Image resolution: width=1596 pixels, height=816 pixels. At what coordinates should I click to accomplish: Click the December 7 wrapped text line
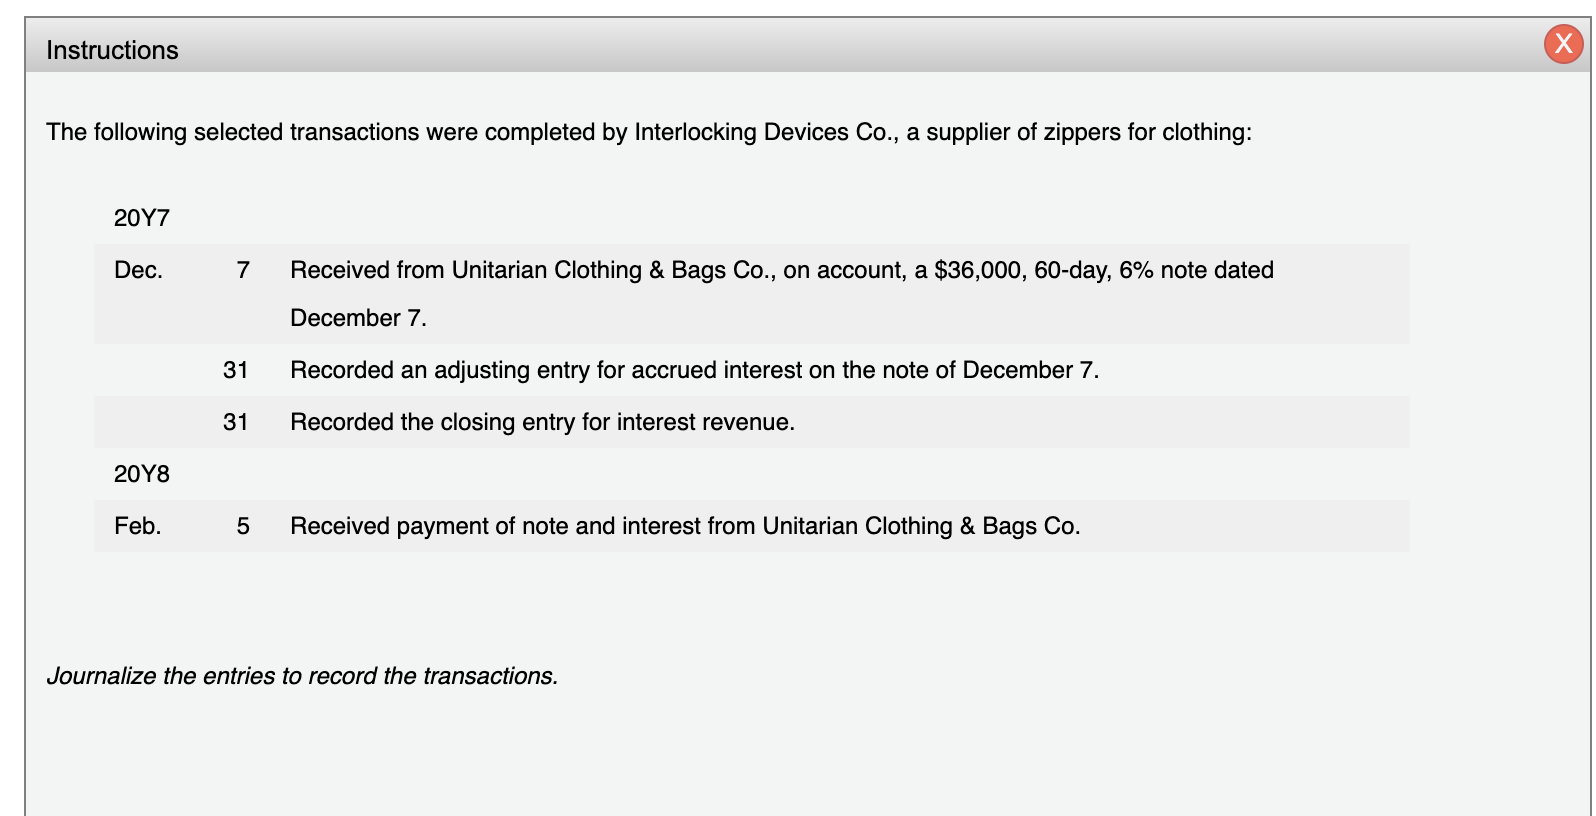tap(358, 318)
